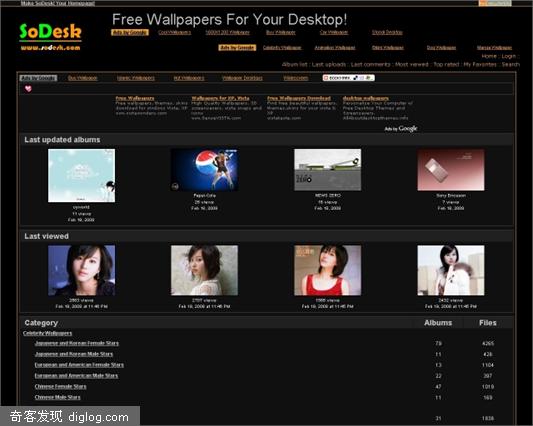The image size is (533, 426).
Task: Open the 1600x1200 Wallpaper ad link
Action: 227,32
